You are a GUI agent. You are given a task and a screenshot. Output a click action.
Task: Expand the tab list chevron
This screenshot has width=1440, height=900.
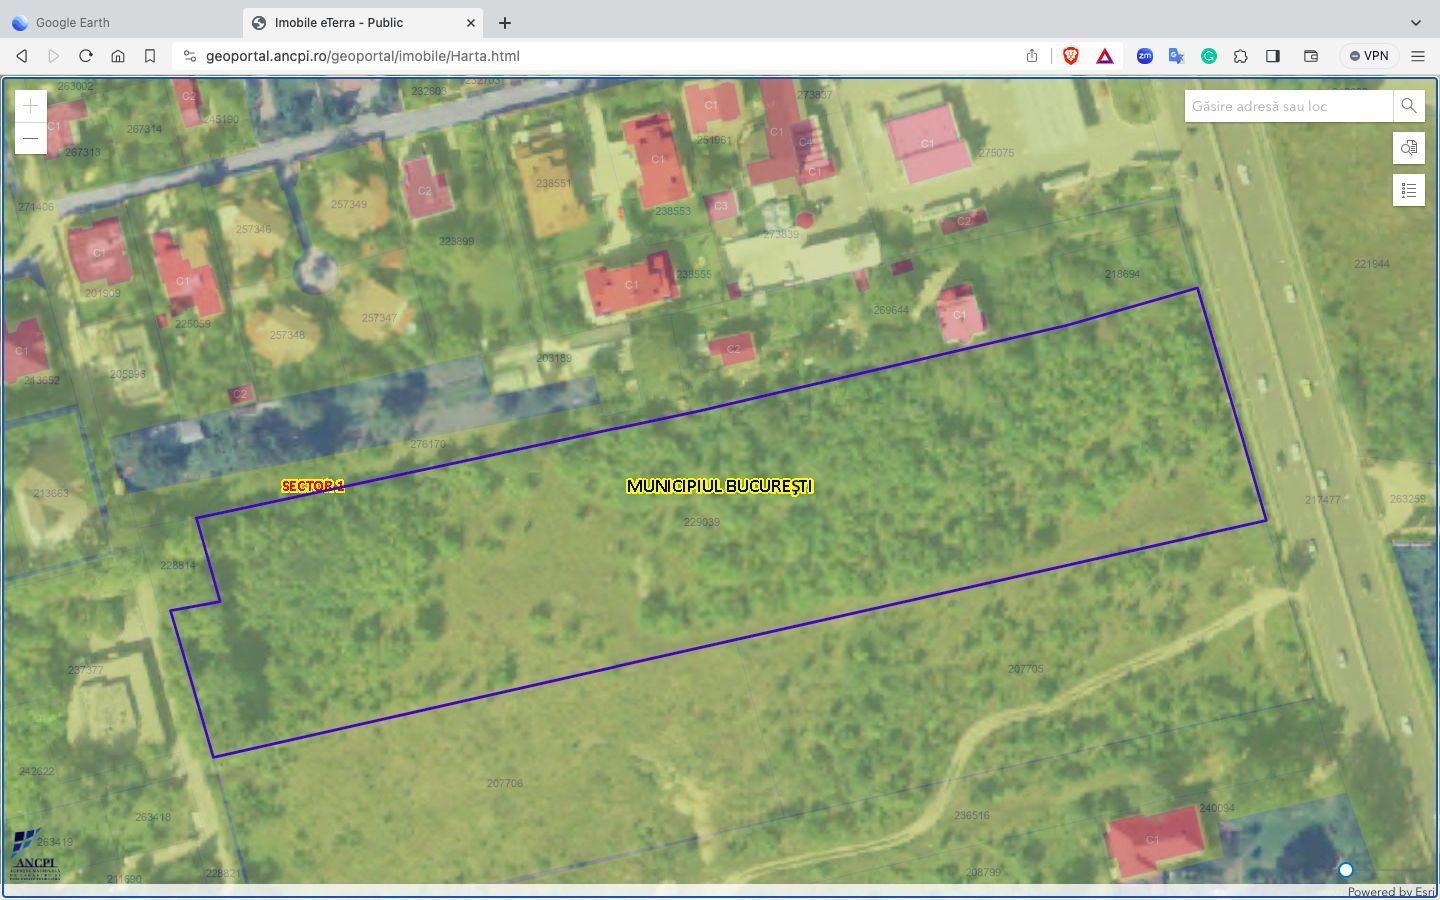pos(1415,22)
